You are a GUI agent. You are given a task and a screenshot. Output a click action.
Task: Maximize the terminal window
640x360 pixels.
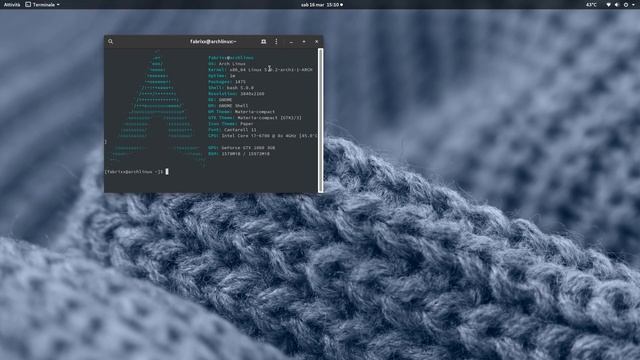(304, 42)
